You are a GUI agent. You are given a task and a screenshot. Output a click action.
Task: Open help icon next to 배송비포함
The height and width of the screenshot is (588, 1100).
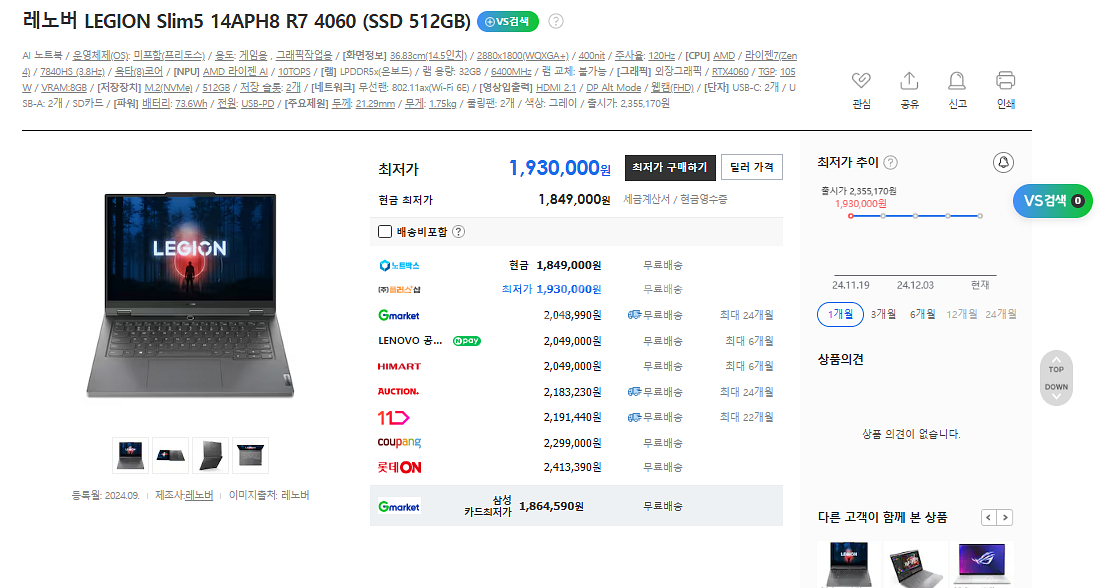(458, 232)
